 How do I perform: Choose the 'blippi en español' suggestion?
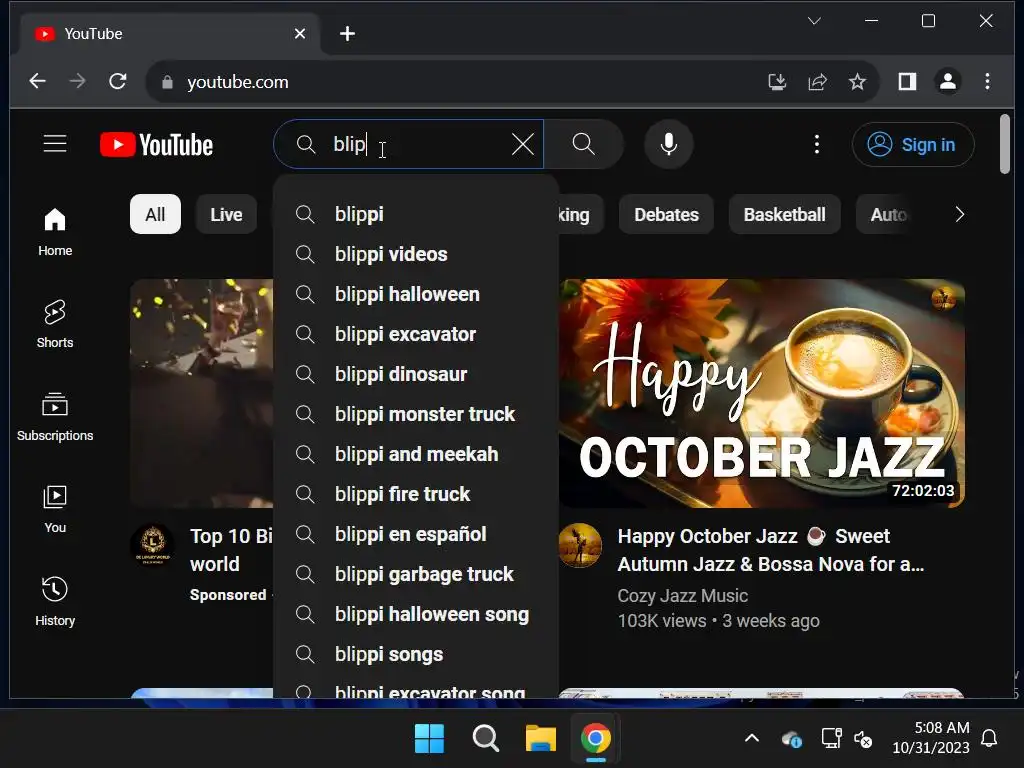[x=415, y=534]
